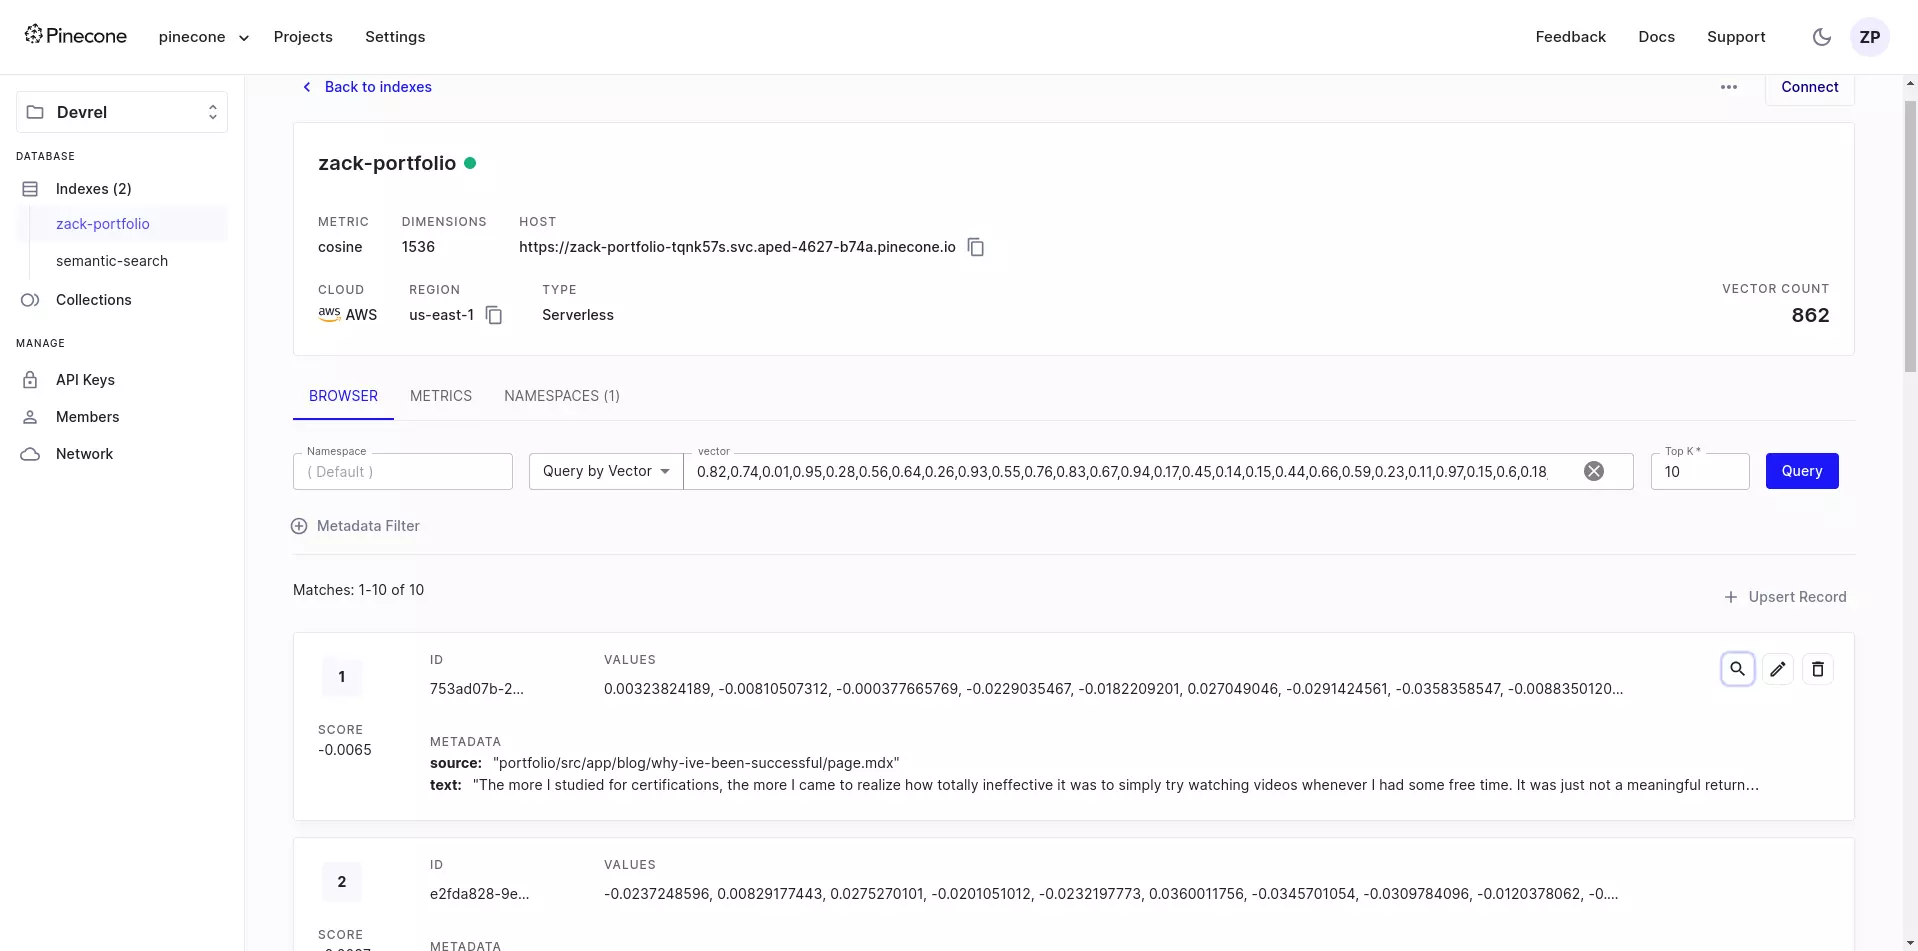Open the pinecone organization dropdown
The image size is (1918, 951).
[x=203, y=37]
